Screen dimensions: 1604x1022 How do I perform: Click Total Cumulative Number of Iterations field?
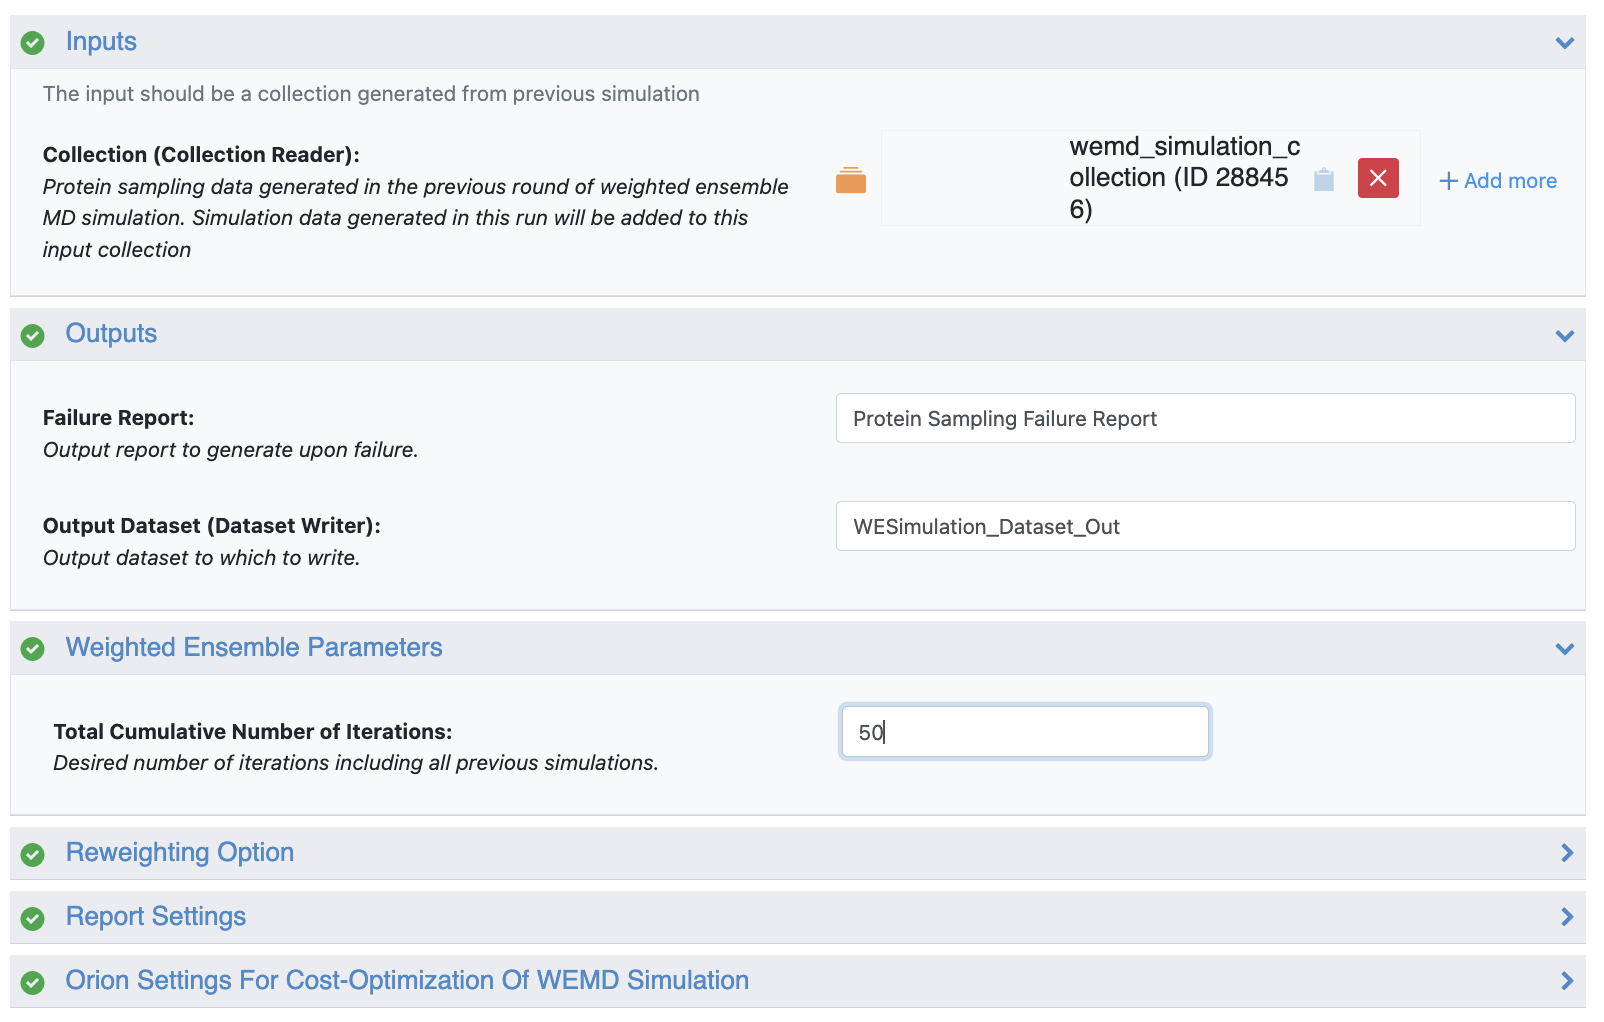point(1025,732)
